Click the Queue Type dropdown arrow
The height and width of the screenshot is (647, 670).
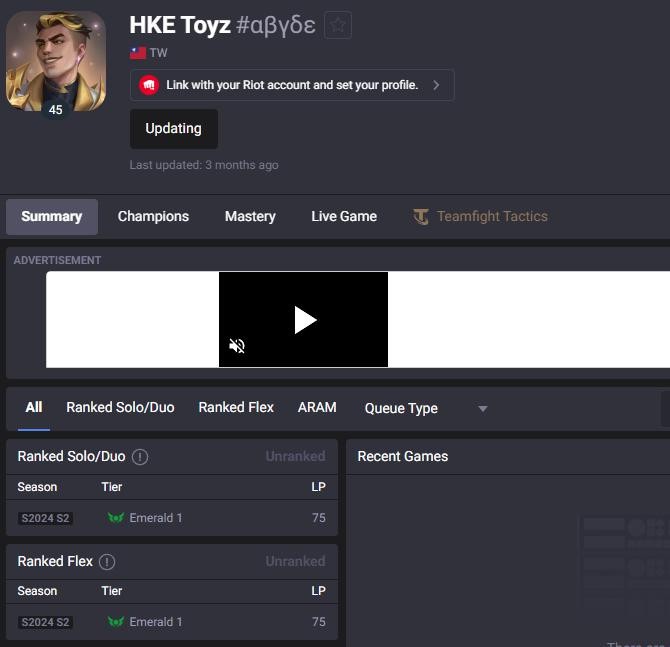pos(483,409)
